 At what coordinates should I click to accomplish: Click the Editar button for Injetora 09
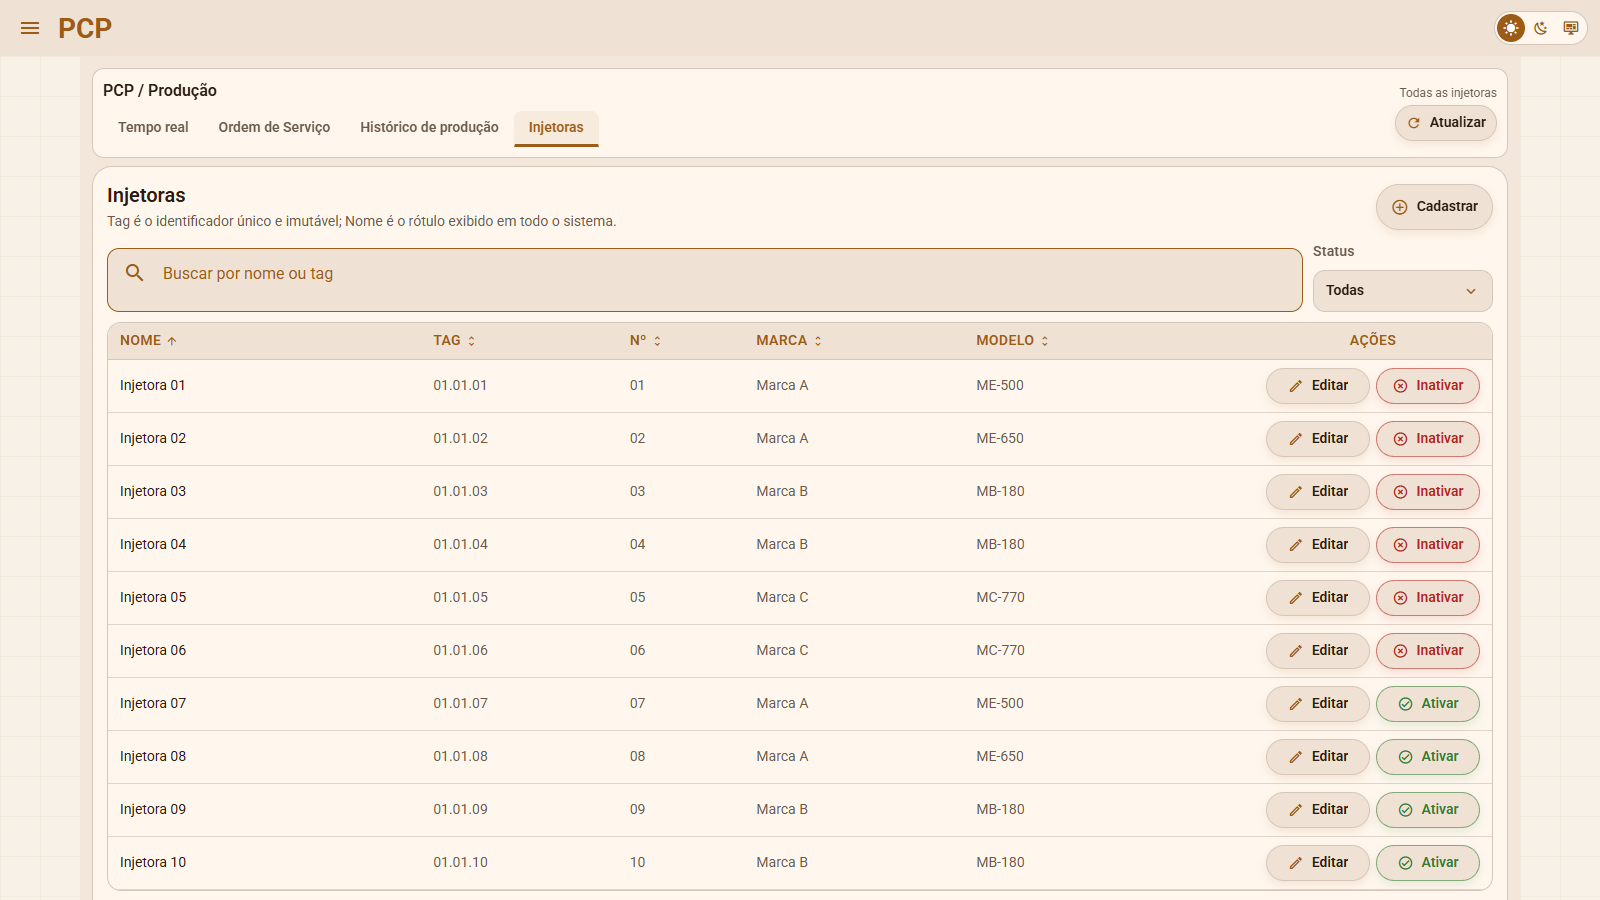pos(1317,810)
